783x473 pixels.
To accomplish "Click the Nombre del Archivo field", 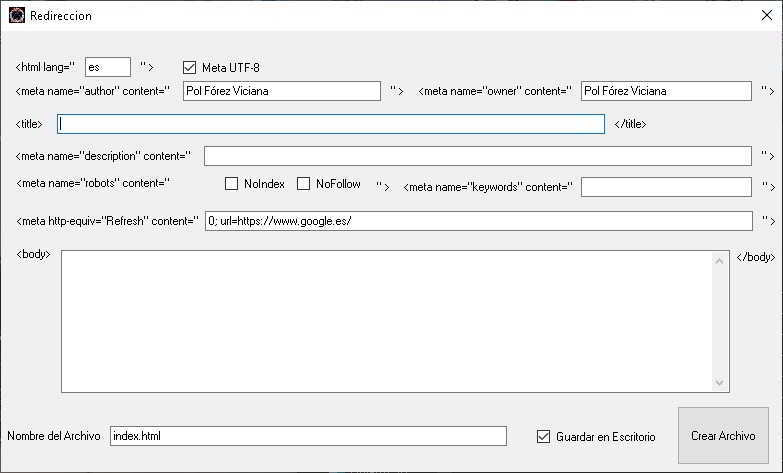I will click(308, 436).
